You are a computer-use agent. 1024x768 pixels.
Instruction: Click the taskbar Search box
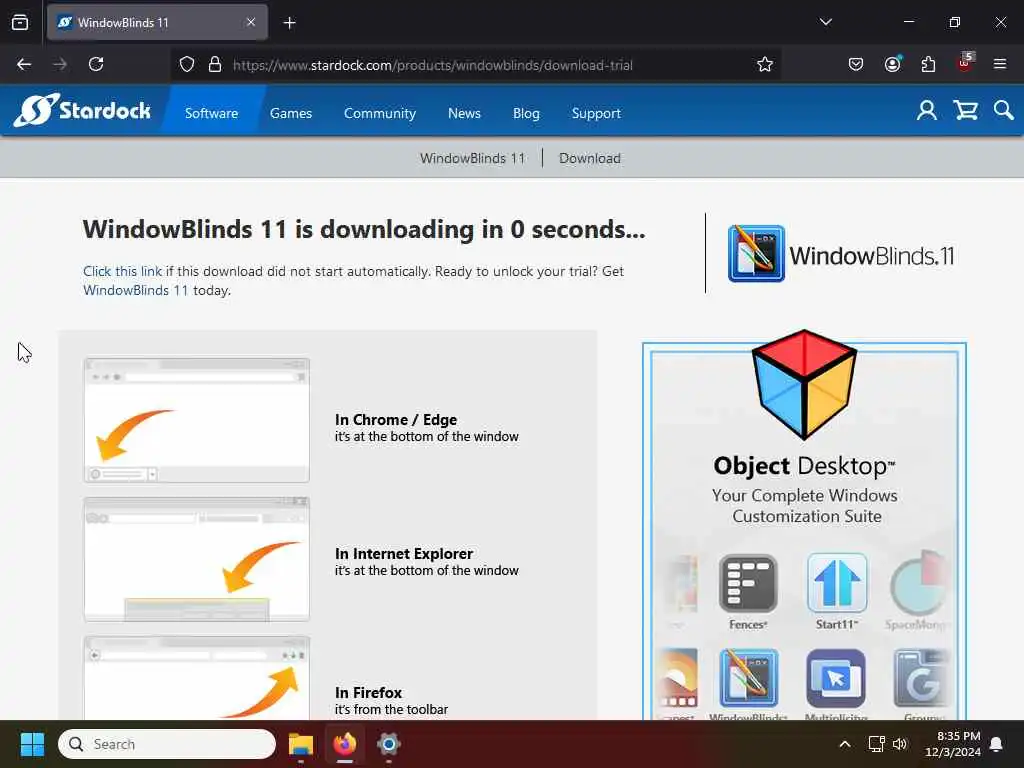pos(167,744)
